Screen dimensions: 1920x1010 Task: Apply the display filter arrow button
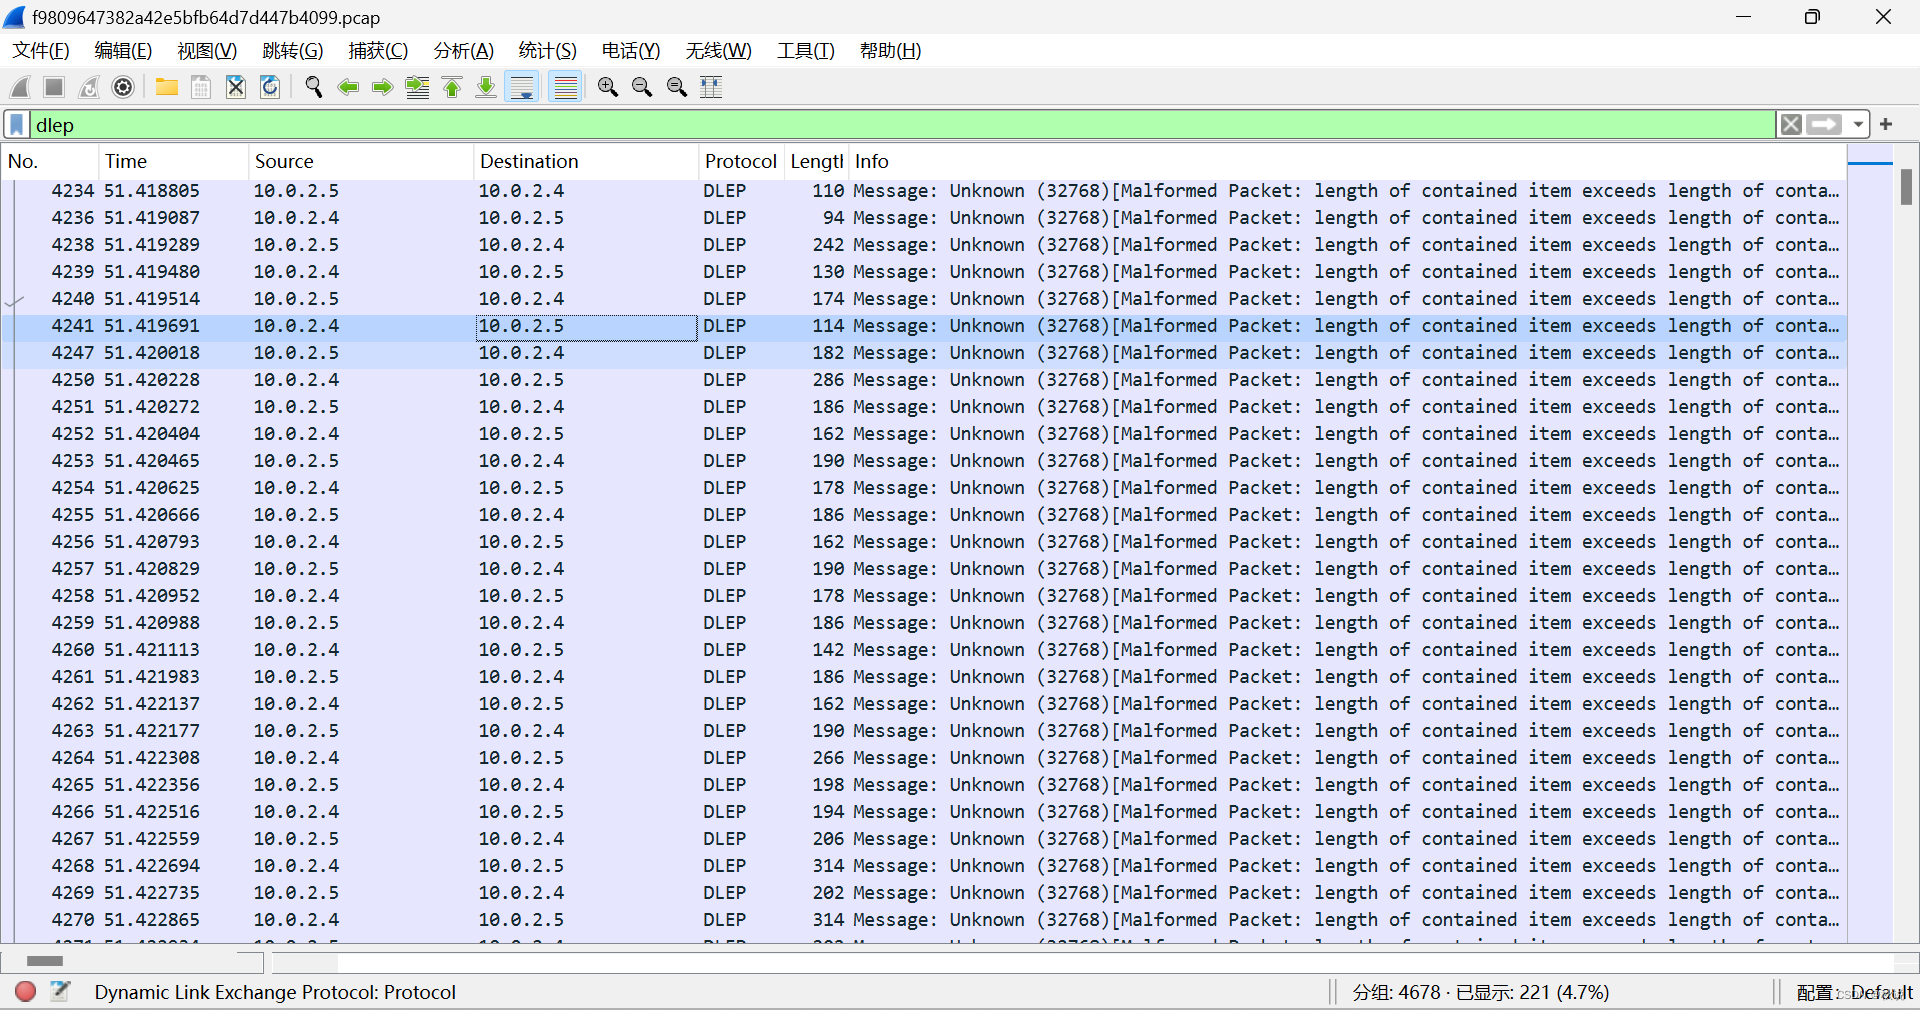pyautogui.click(x=1824, y=125)
